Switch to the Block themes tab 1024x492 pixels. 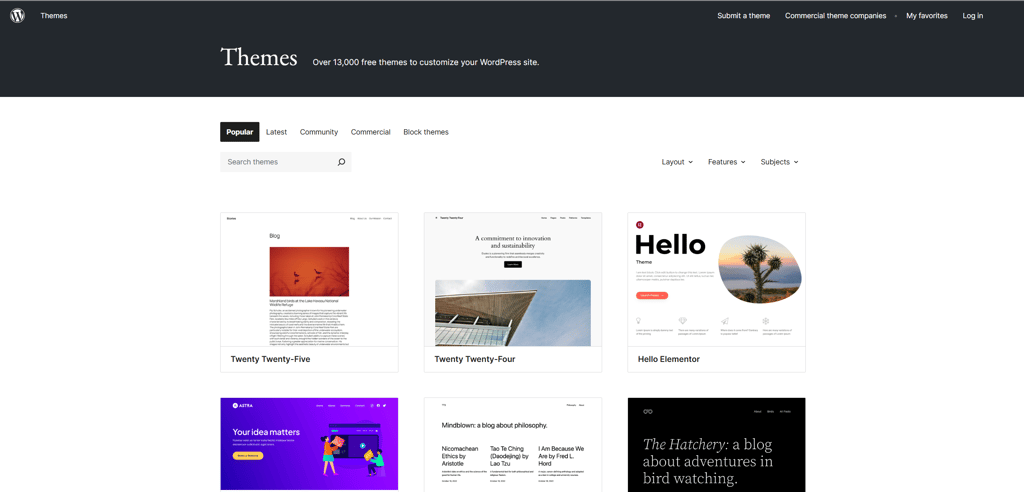426,132
